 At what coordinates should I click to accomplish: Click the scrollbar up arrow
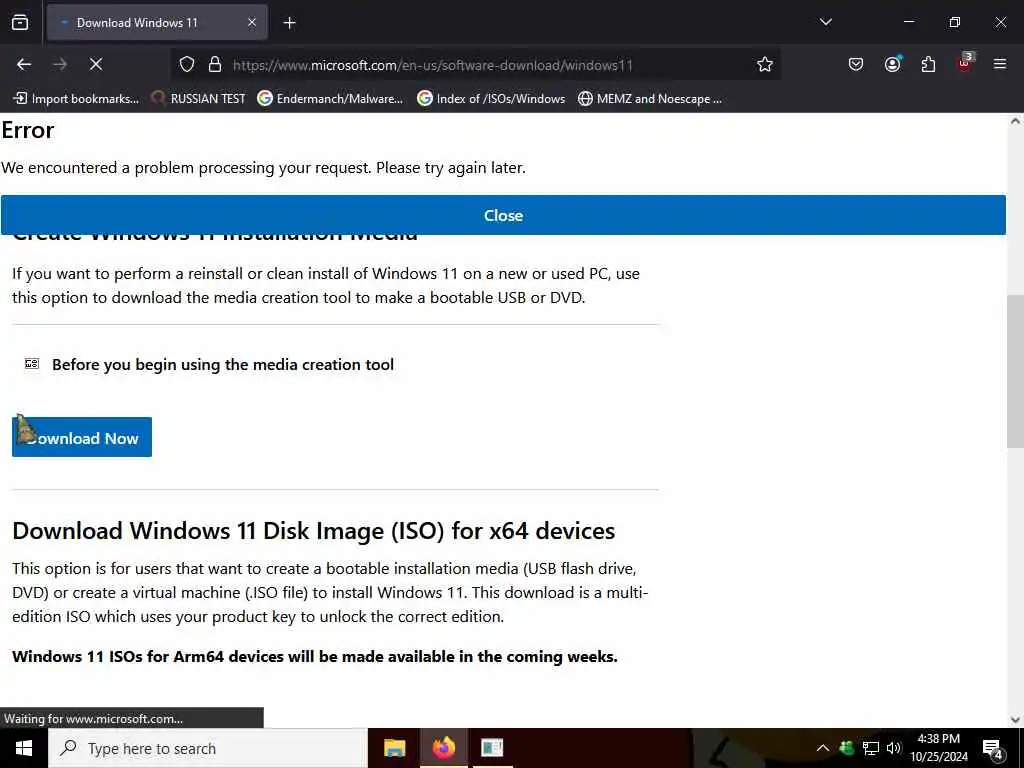click(1015, 121)
